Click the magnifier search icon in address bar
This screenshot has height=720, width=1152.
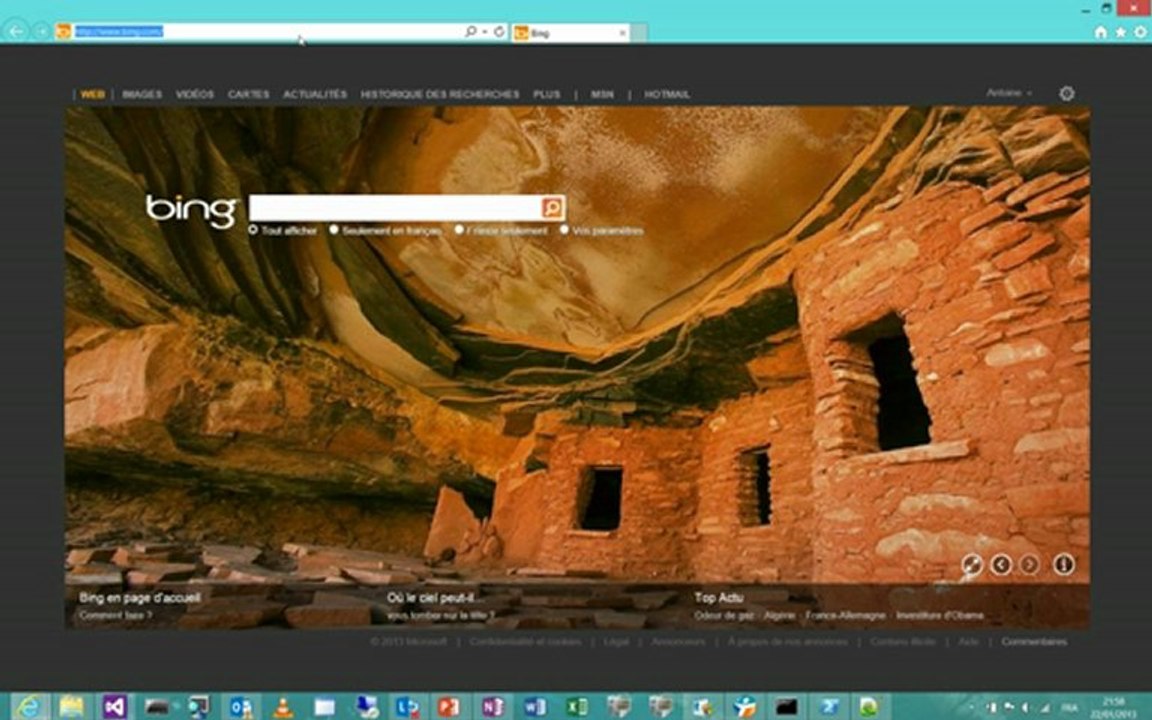(471, 32)
